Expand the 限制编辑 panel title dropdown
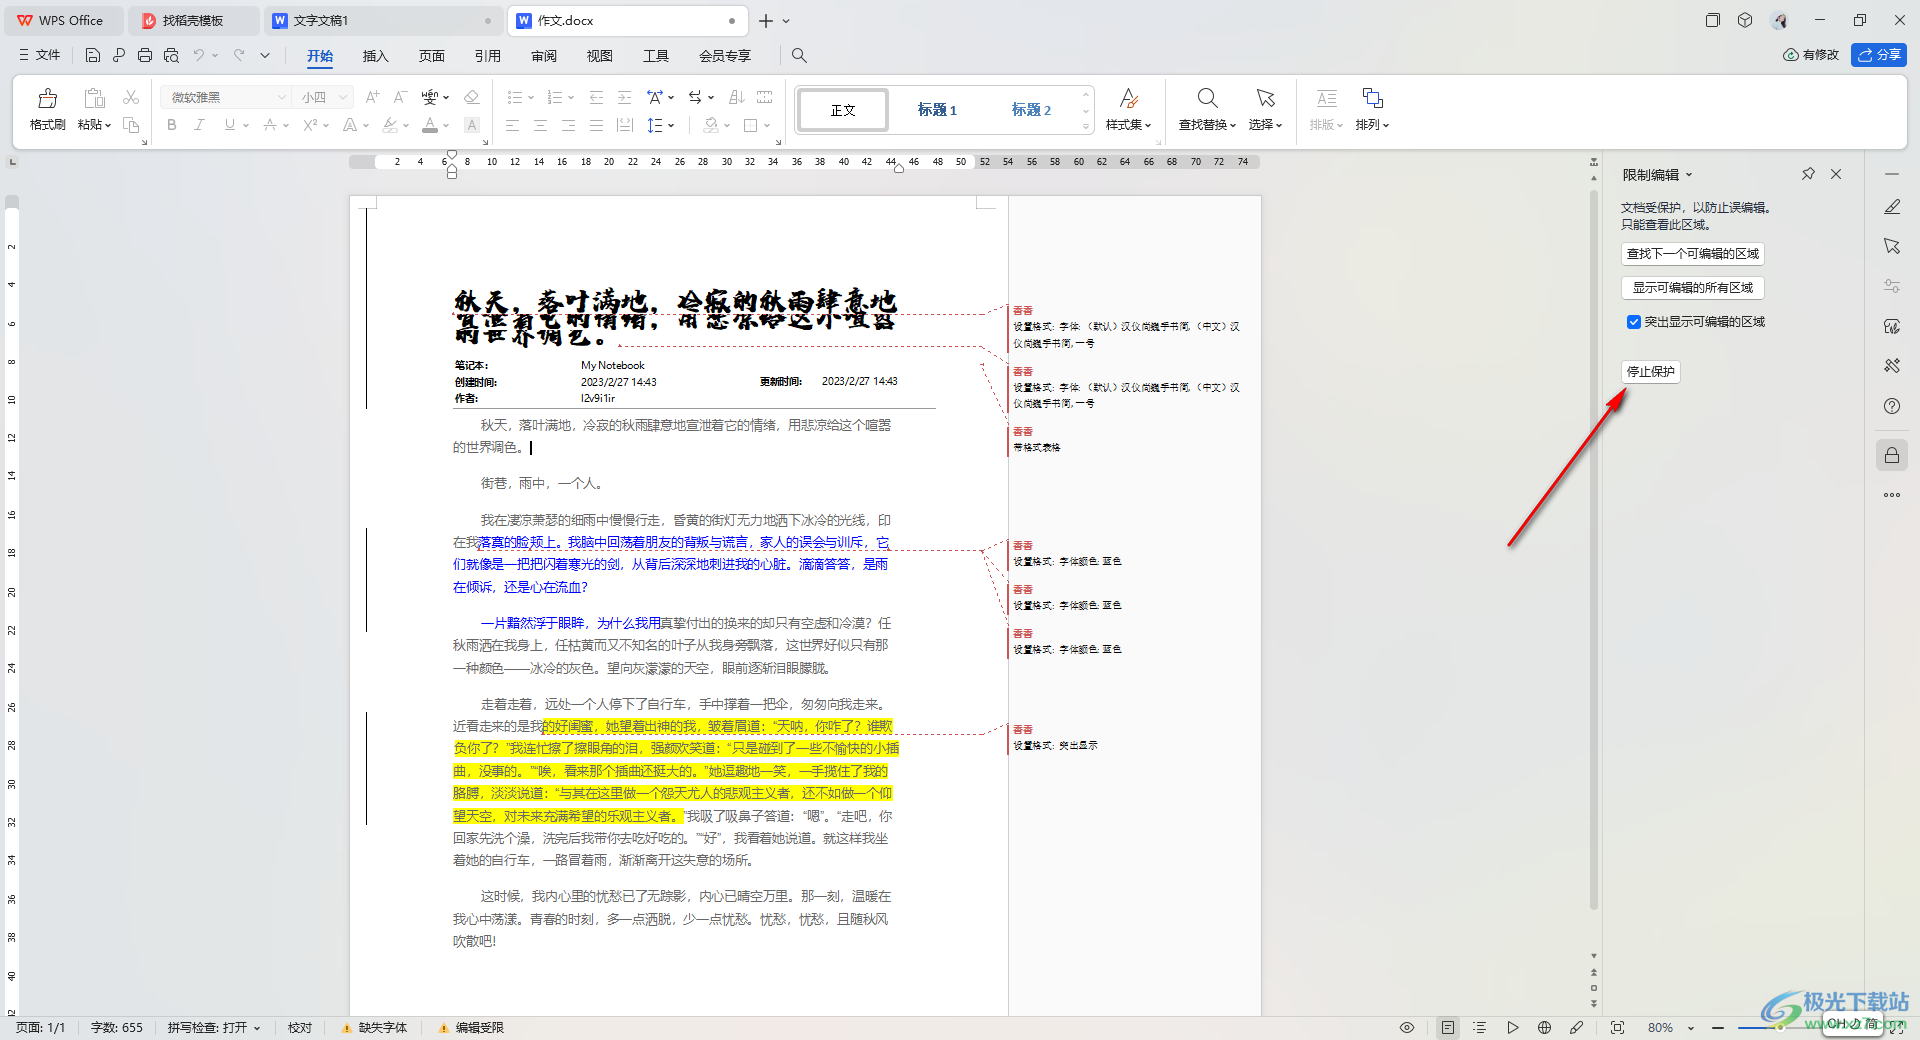Image resolution: width=1920 pixels, height=1040 pixels. point(1689,175)
